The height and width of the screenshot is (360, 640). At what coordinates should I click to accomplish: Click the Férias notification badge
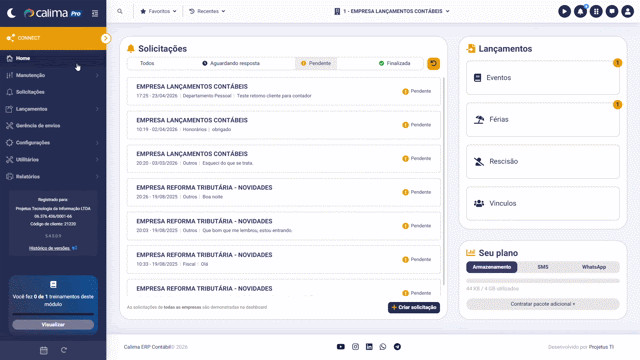617,105
